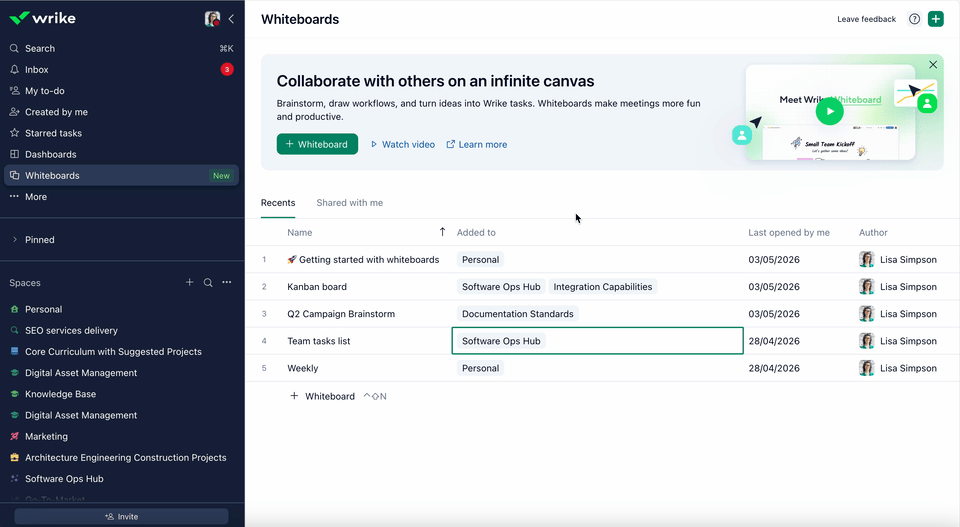Switch to Shared with me tab

click(x=350, y=203)
